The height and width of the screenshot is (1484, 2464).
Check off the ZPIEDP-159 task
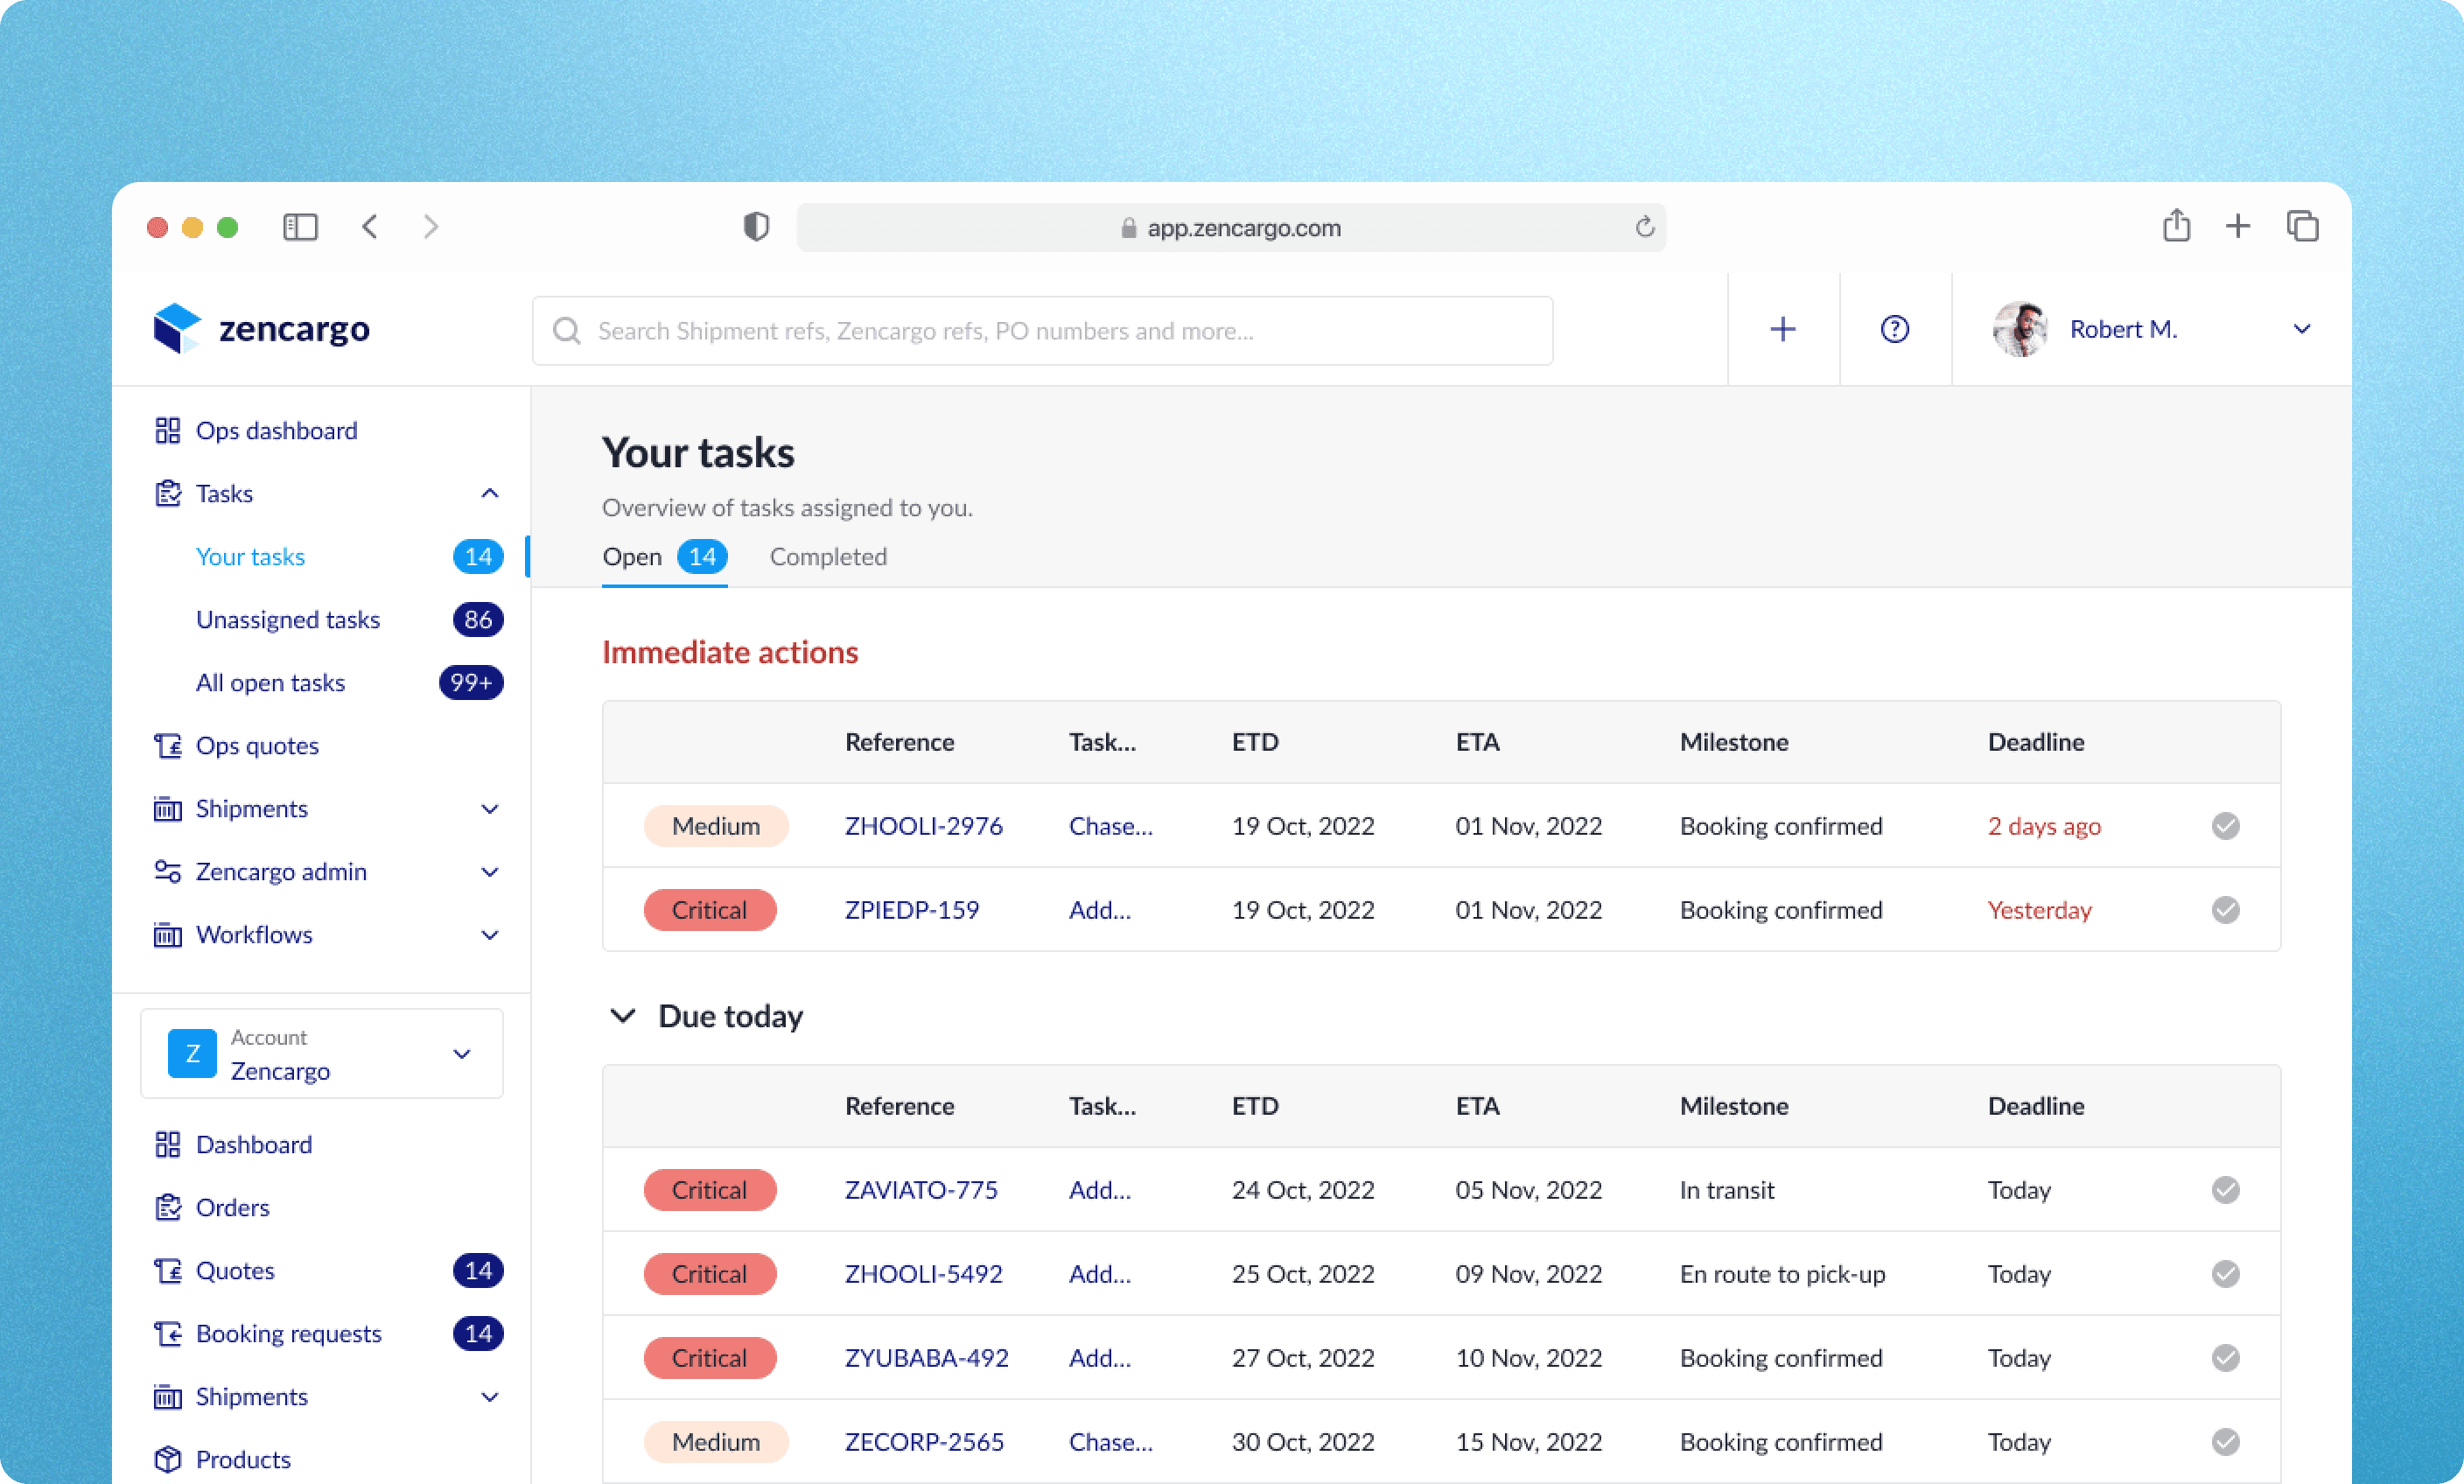pos(2225,910)
